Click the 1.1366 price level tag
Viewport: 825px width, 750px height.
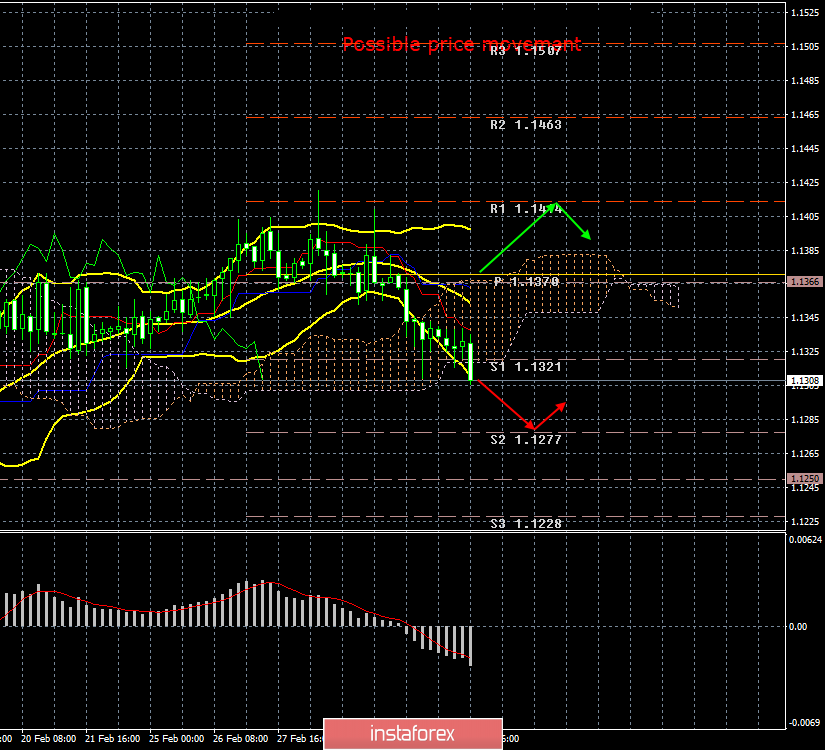(x=804, y=282)
